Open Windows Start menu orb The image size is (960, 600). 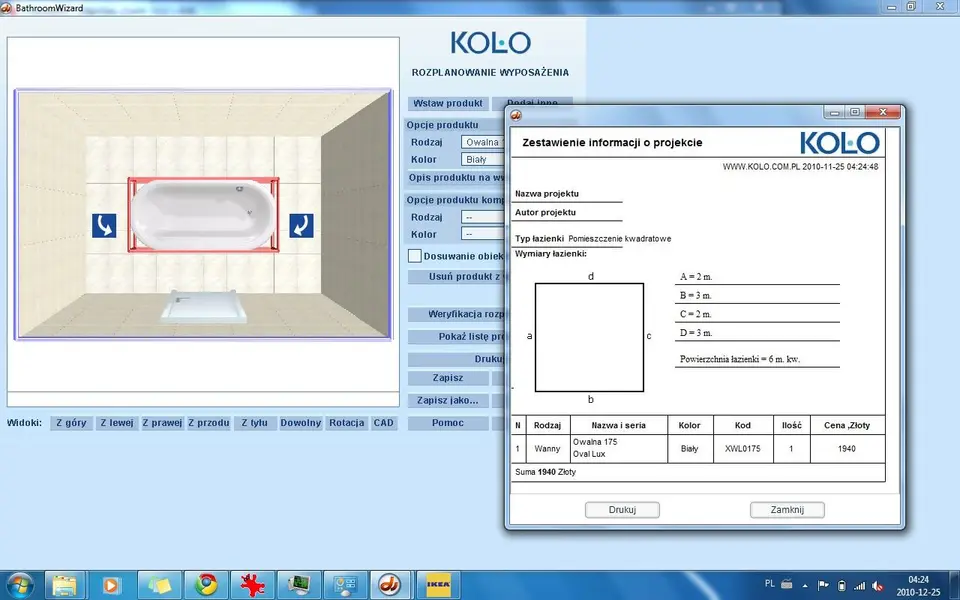(20, 585)
